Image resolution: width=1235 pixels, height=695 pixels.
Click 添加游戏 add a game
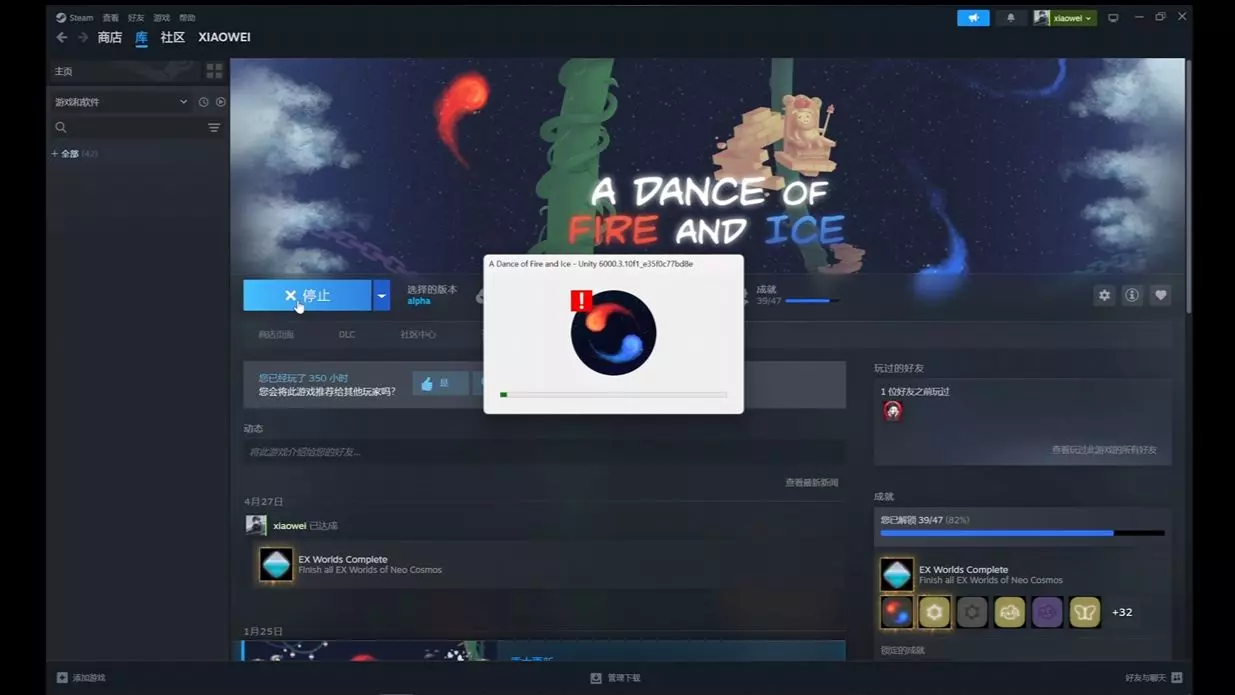pyautogui.click(x=81, y=678)
